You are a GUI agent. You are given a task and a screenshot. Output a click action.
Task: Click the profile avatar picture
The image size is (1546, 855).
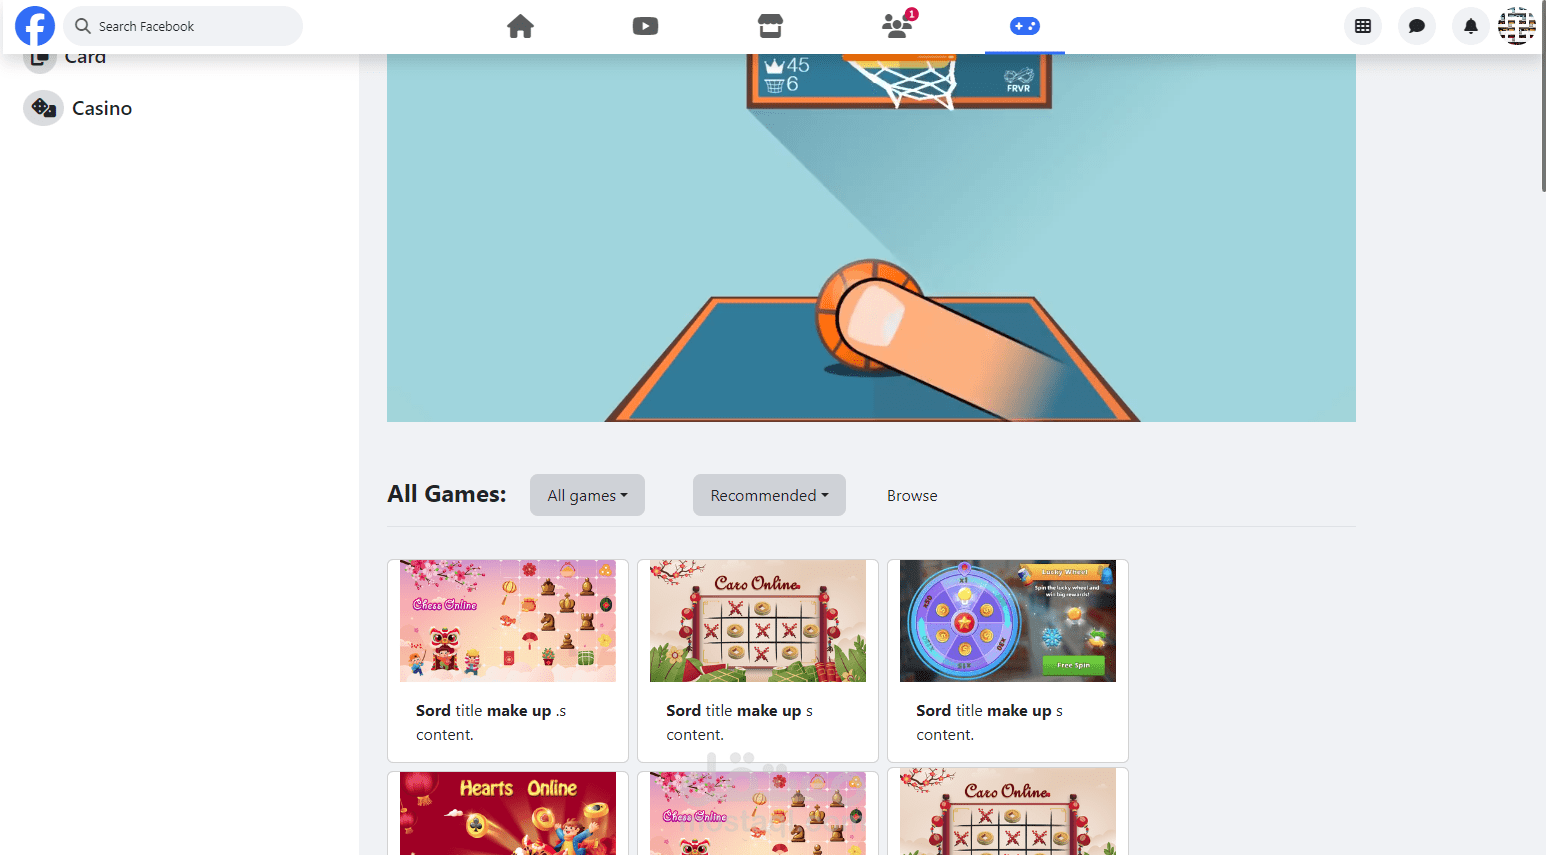1517,26
